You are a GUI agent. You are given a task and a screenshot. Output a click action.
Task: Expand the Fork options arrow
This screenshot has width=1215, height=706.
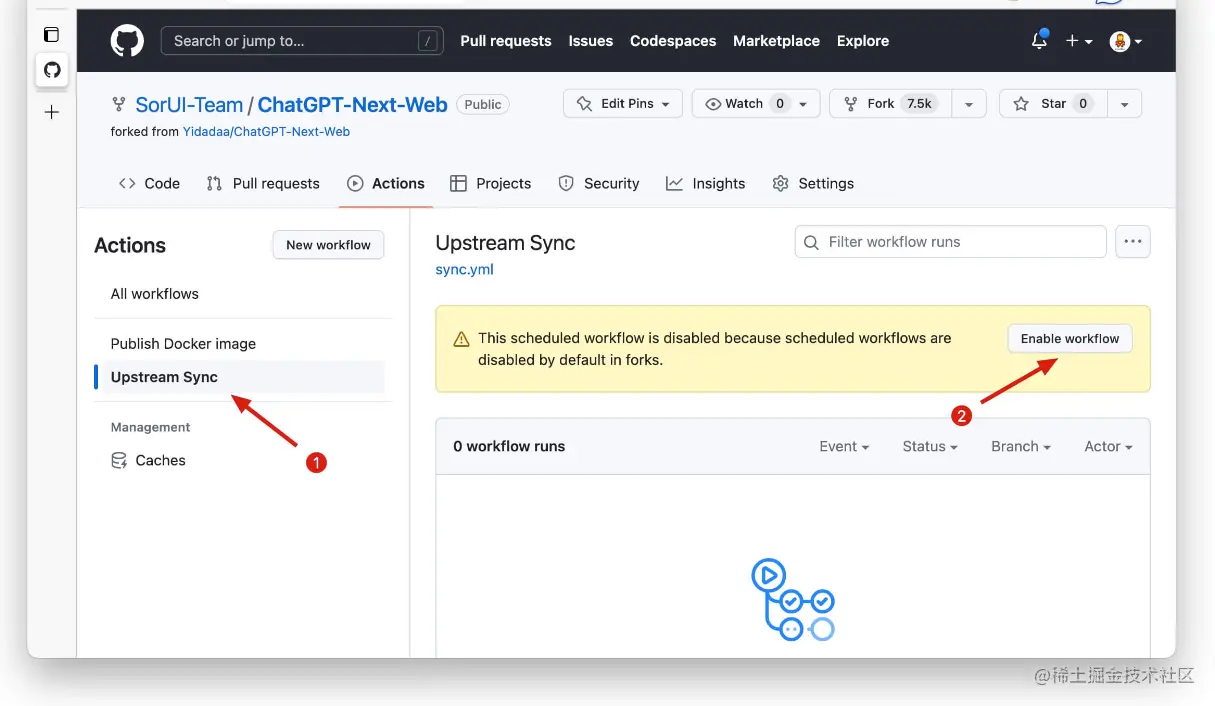(x=968, y=104)
